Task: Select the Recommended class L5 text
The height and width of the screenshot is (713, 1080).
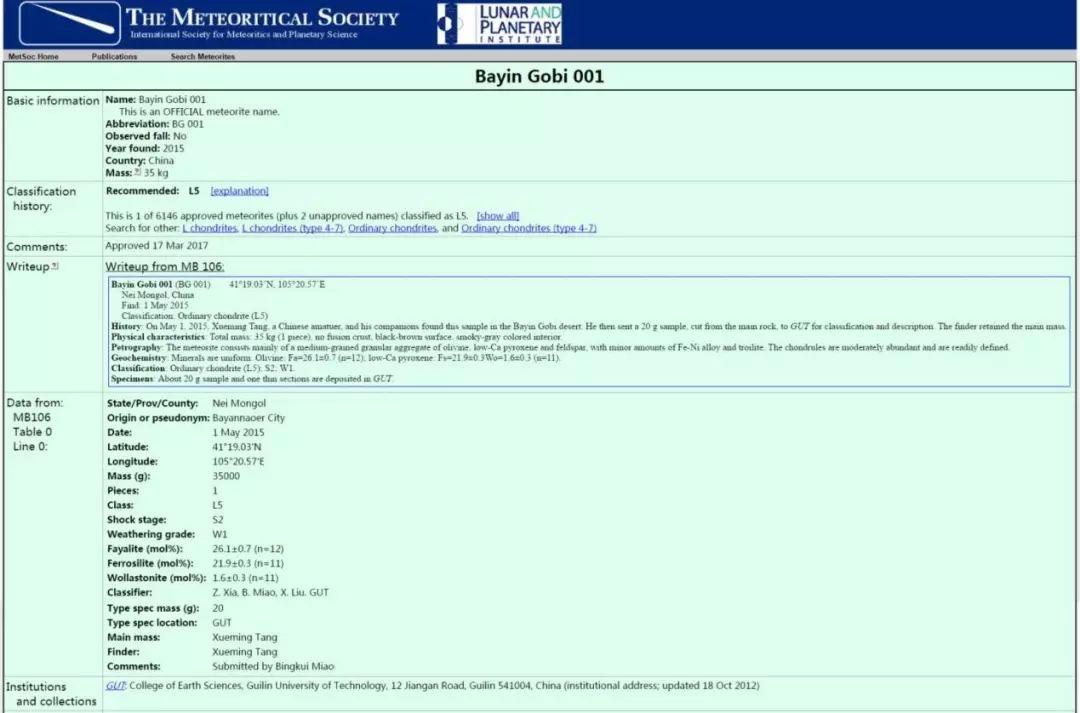Action: pos(194,191)
